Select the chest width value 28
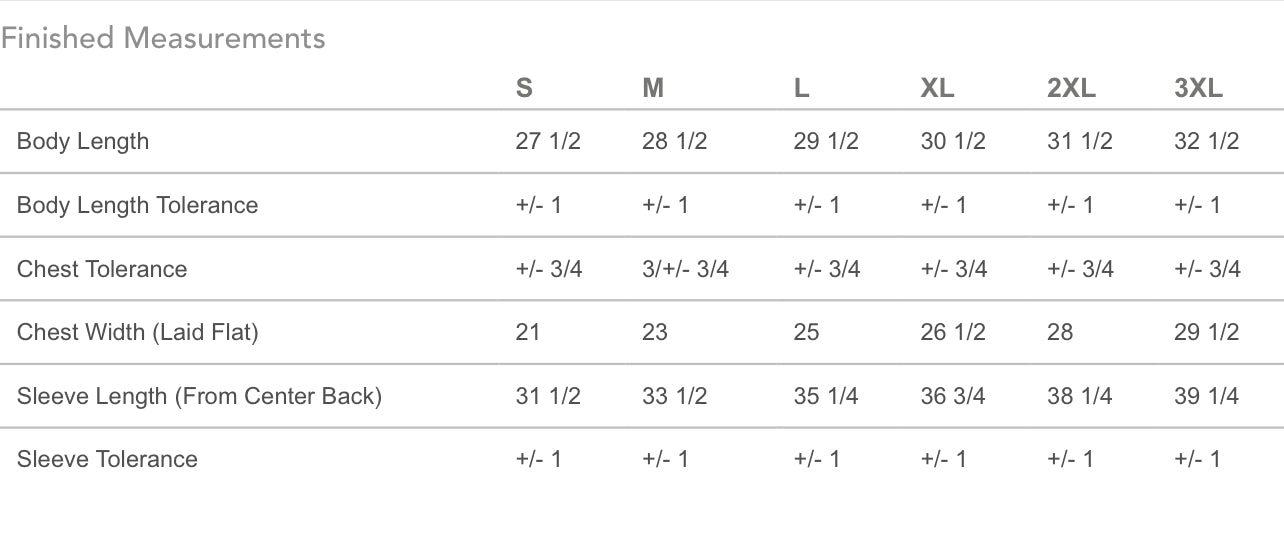 tap(1060, 332)
